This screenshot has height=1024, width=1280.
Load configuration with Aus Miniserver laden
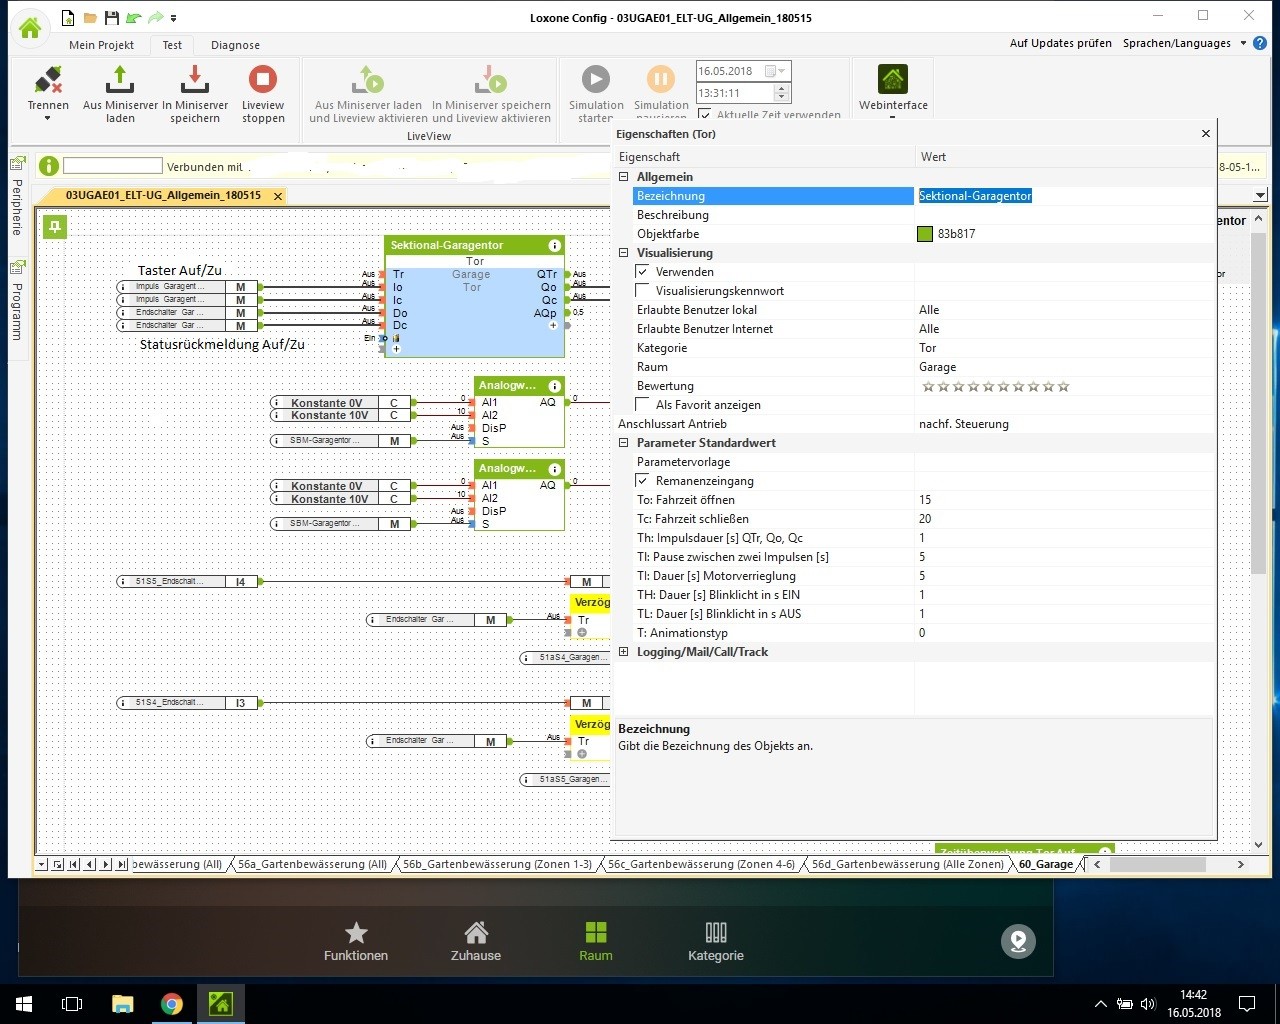click(120, 94)
